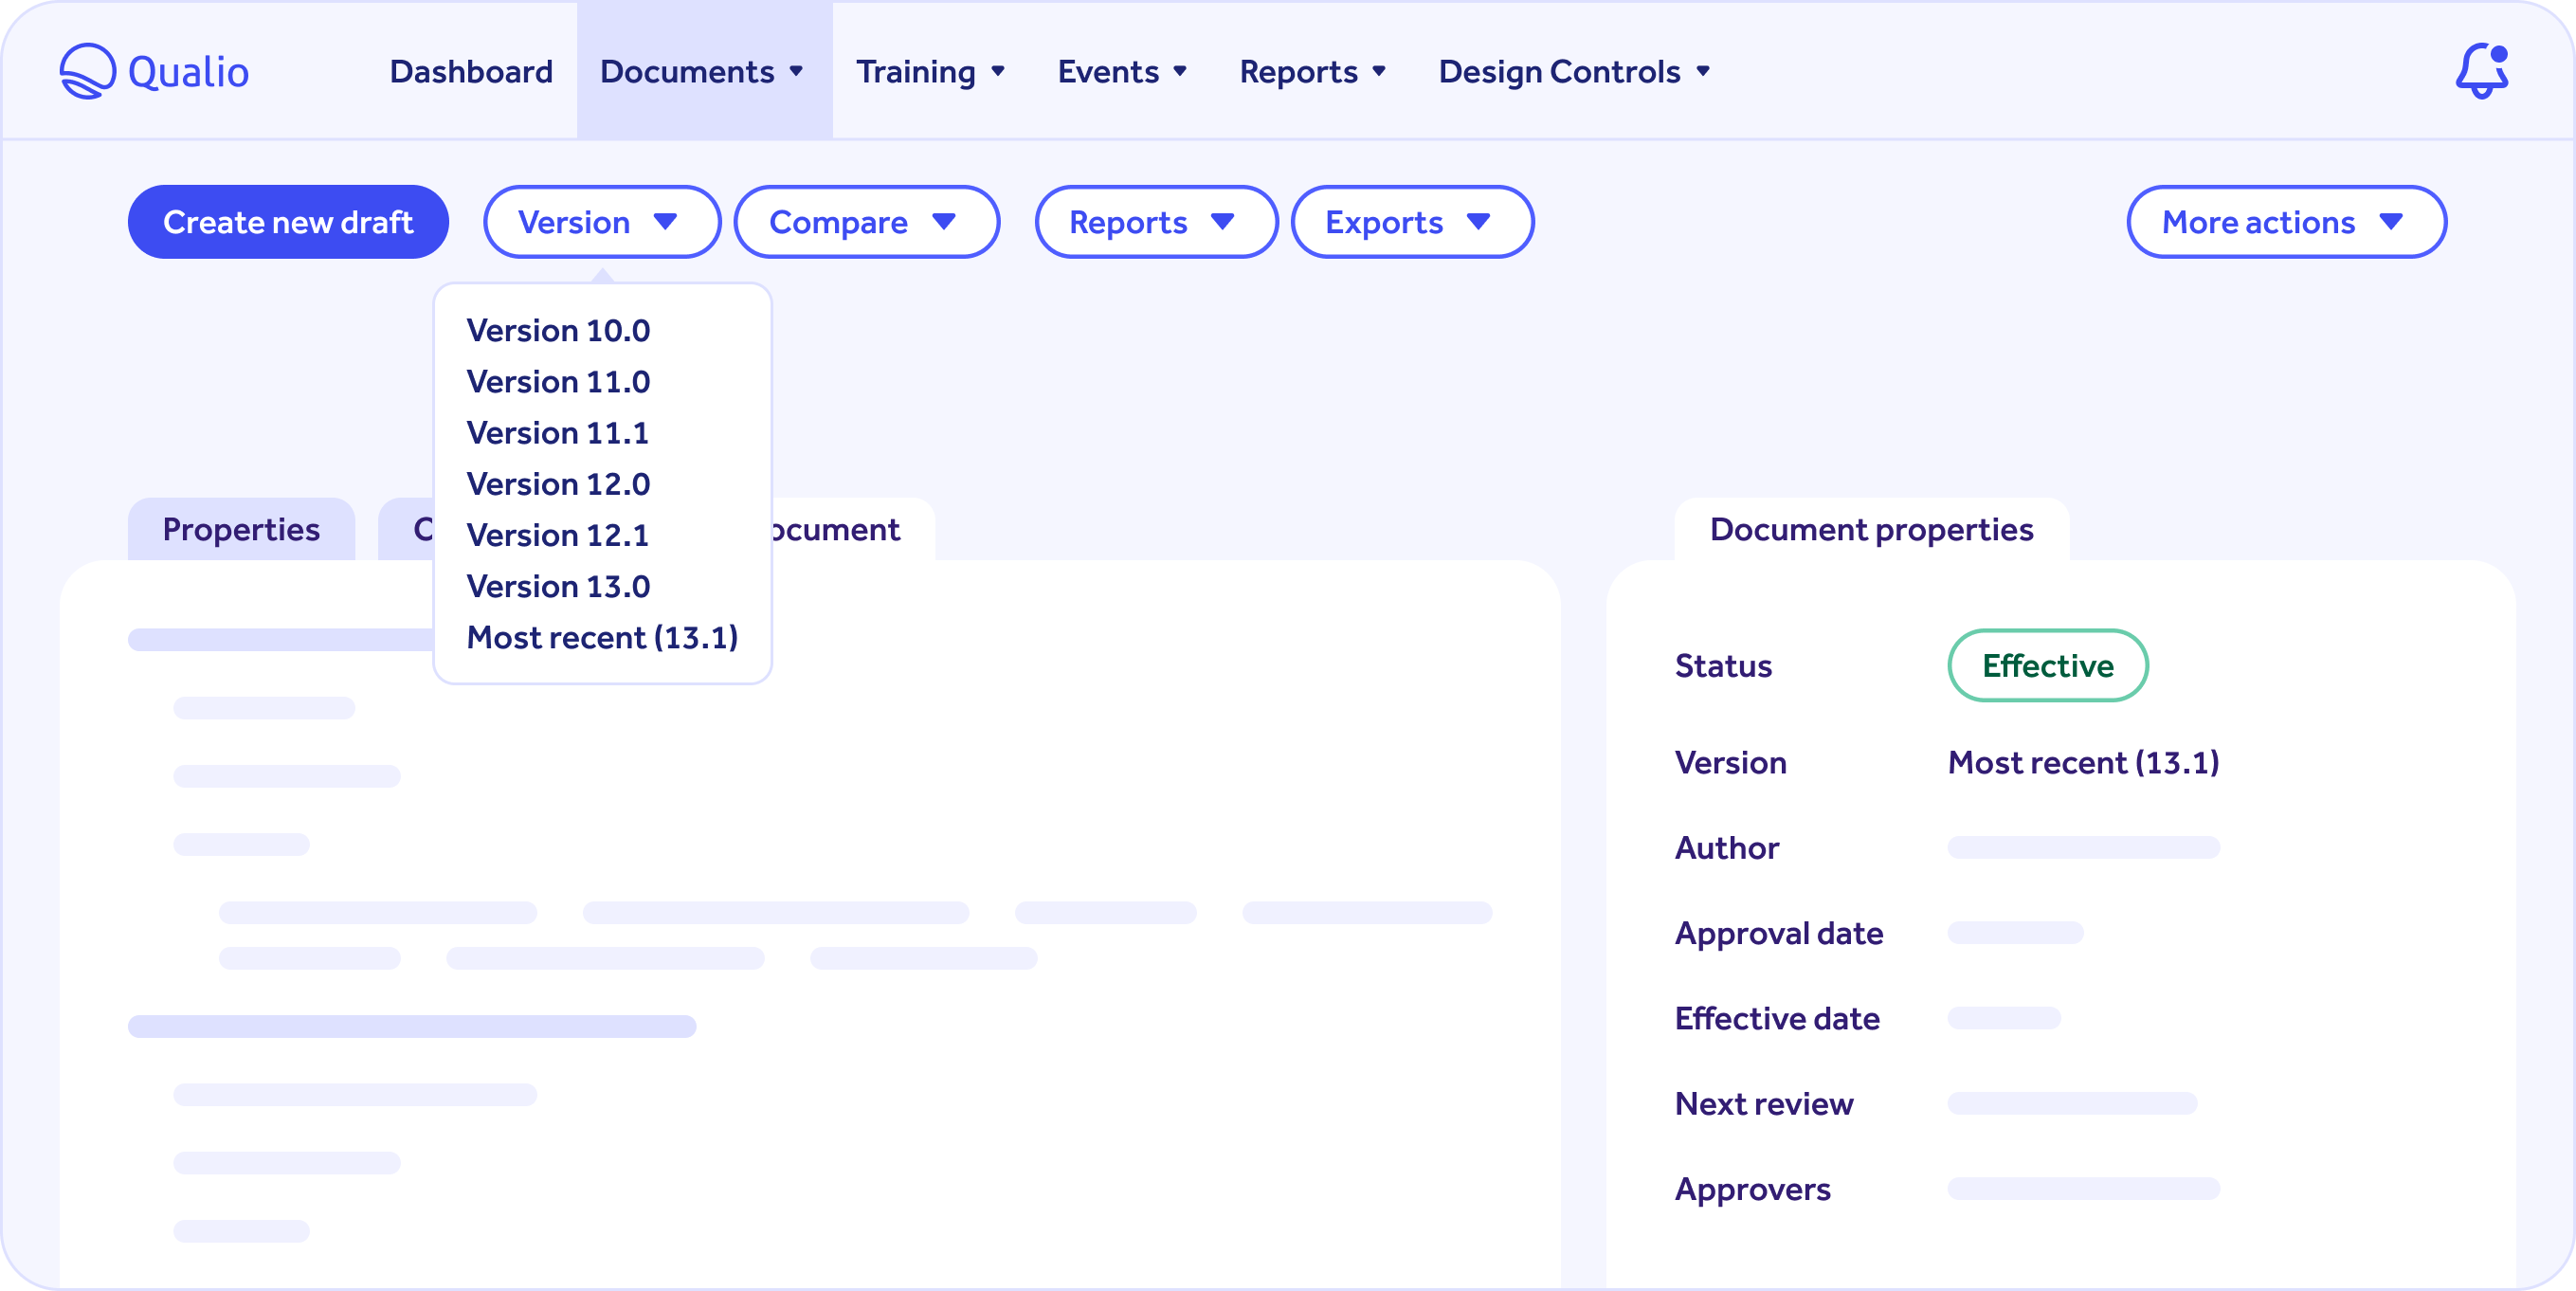Image resolution: width=2576 pixels, height=1291 pixels.
Task: Expand the Compare options
Action: coord(866,222)
